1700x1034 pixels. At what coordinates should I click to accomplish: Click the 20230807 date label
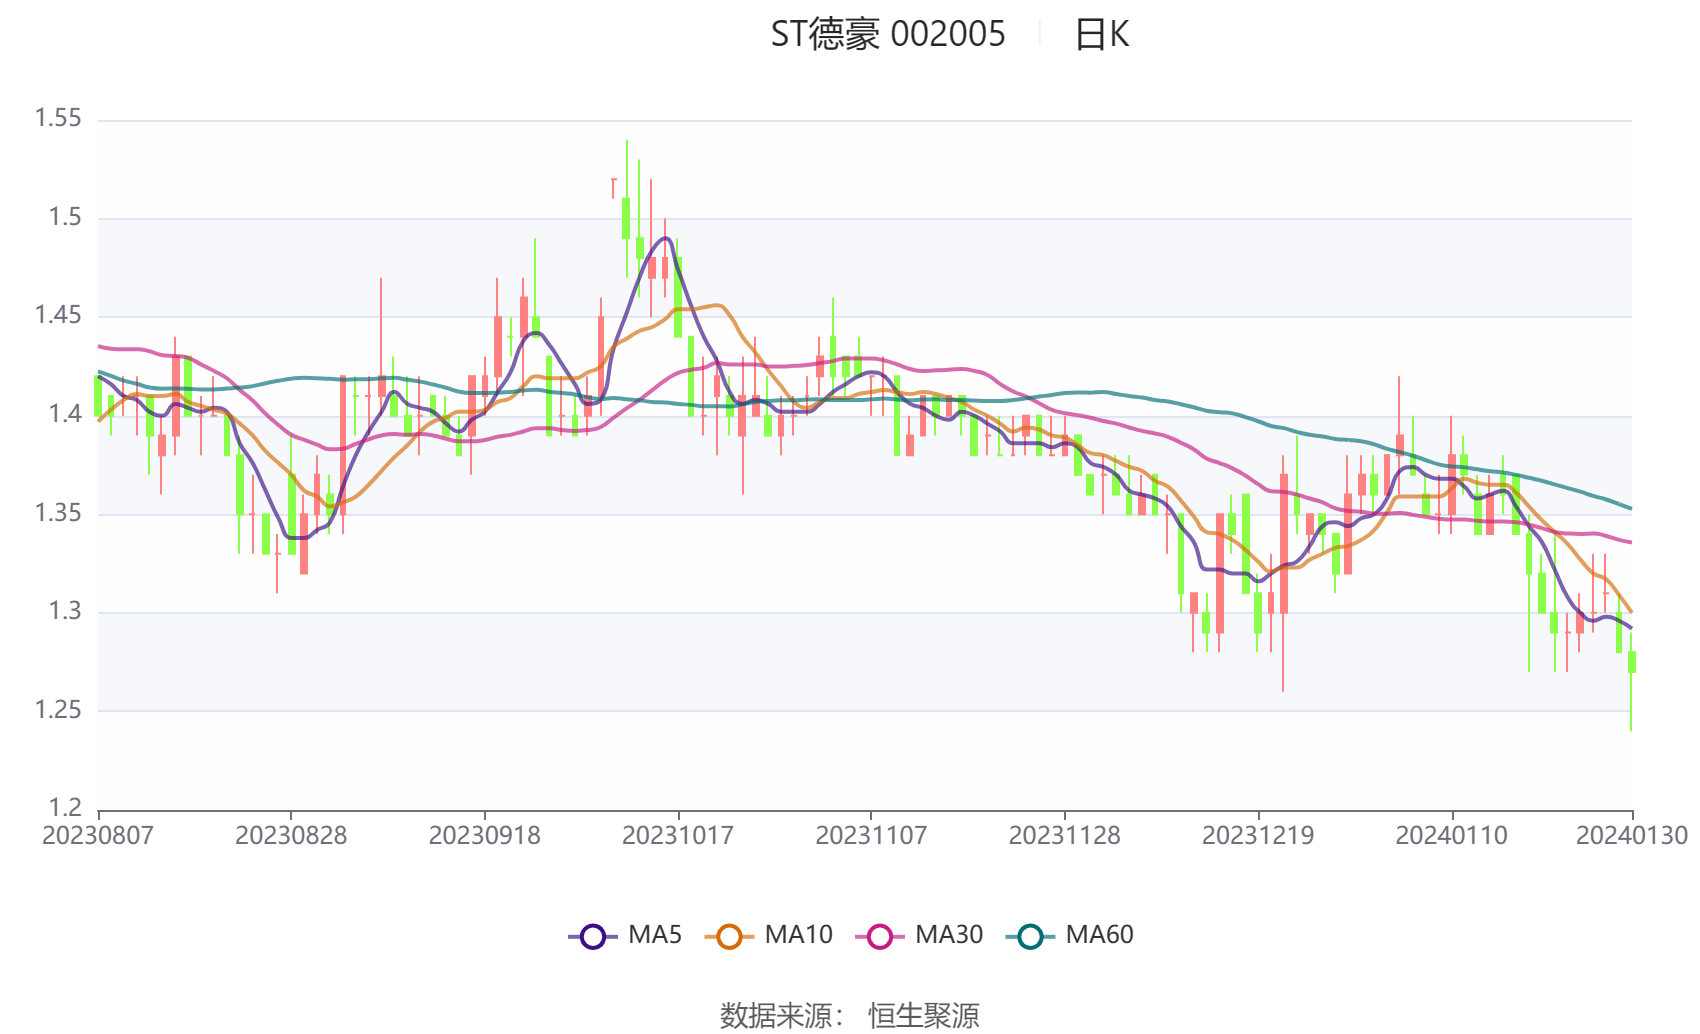98,835
